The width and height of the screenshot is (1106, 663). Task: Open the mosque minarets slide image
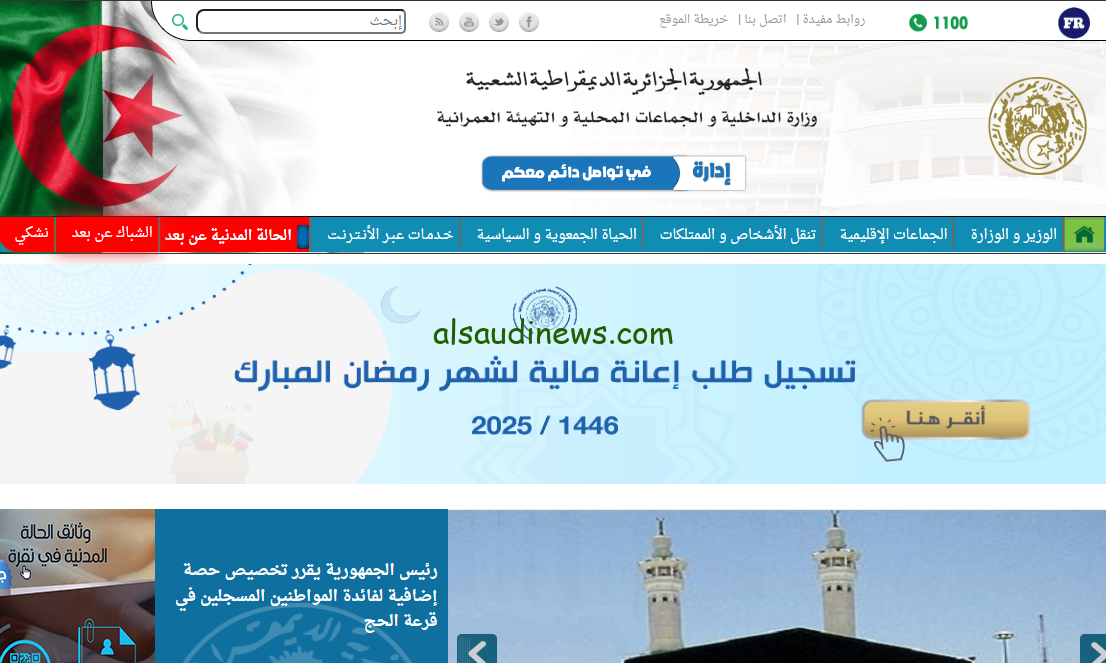pyautogui.click(x=777, y=586)
